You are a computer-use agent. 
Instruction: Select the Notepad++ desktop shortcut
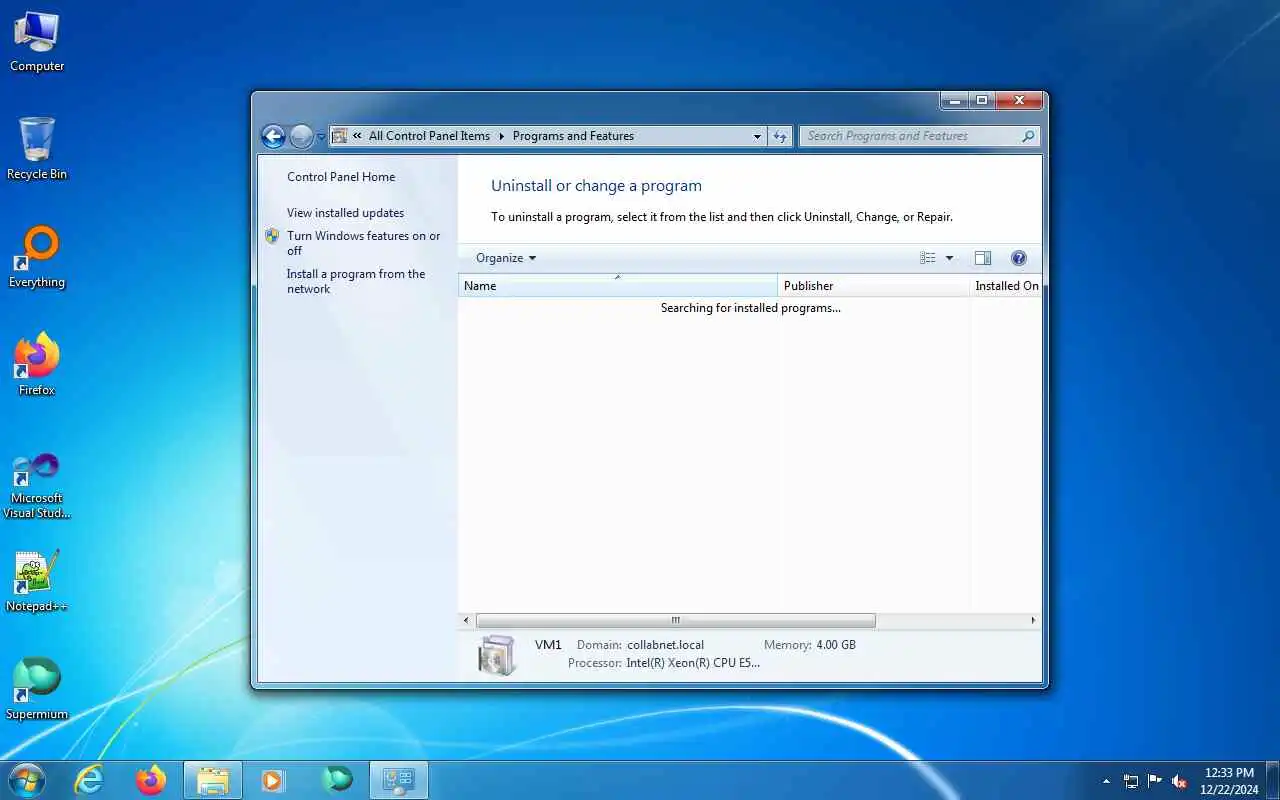pos(37,581)
